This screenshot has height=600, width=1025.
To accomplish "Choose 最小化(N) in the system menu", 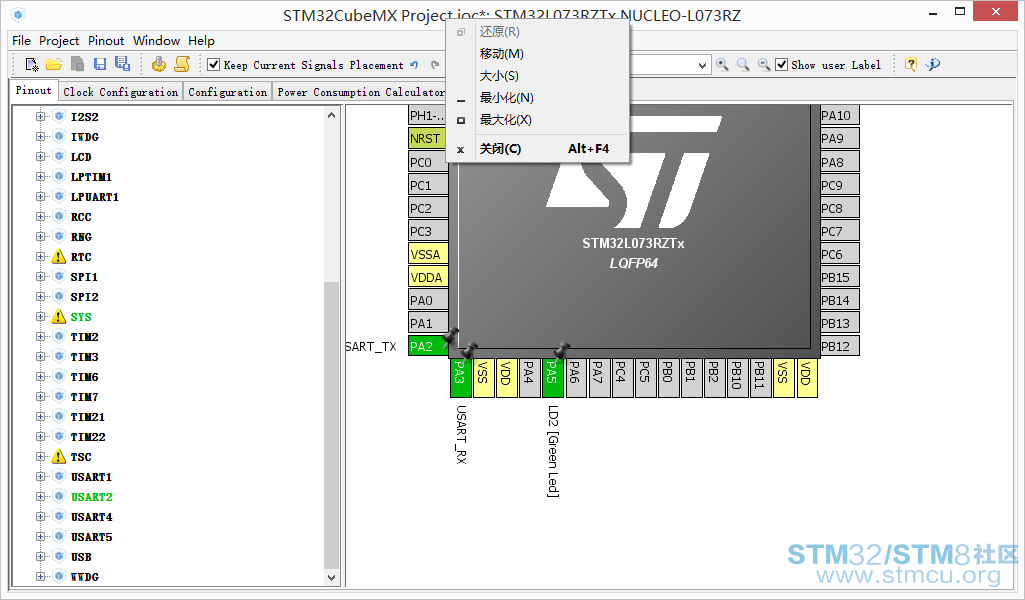I will [x=537, y=98].
